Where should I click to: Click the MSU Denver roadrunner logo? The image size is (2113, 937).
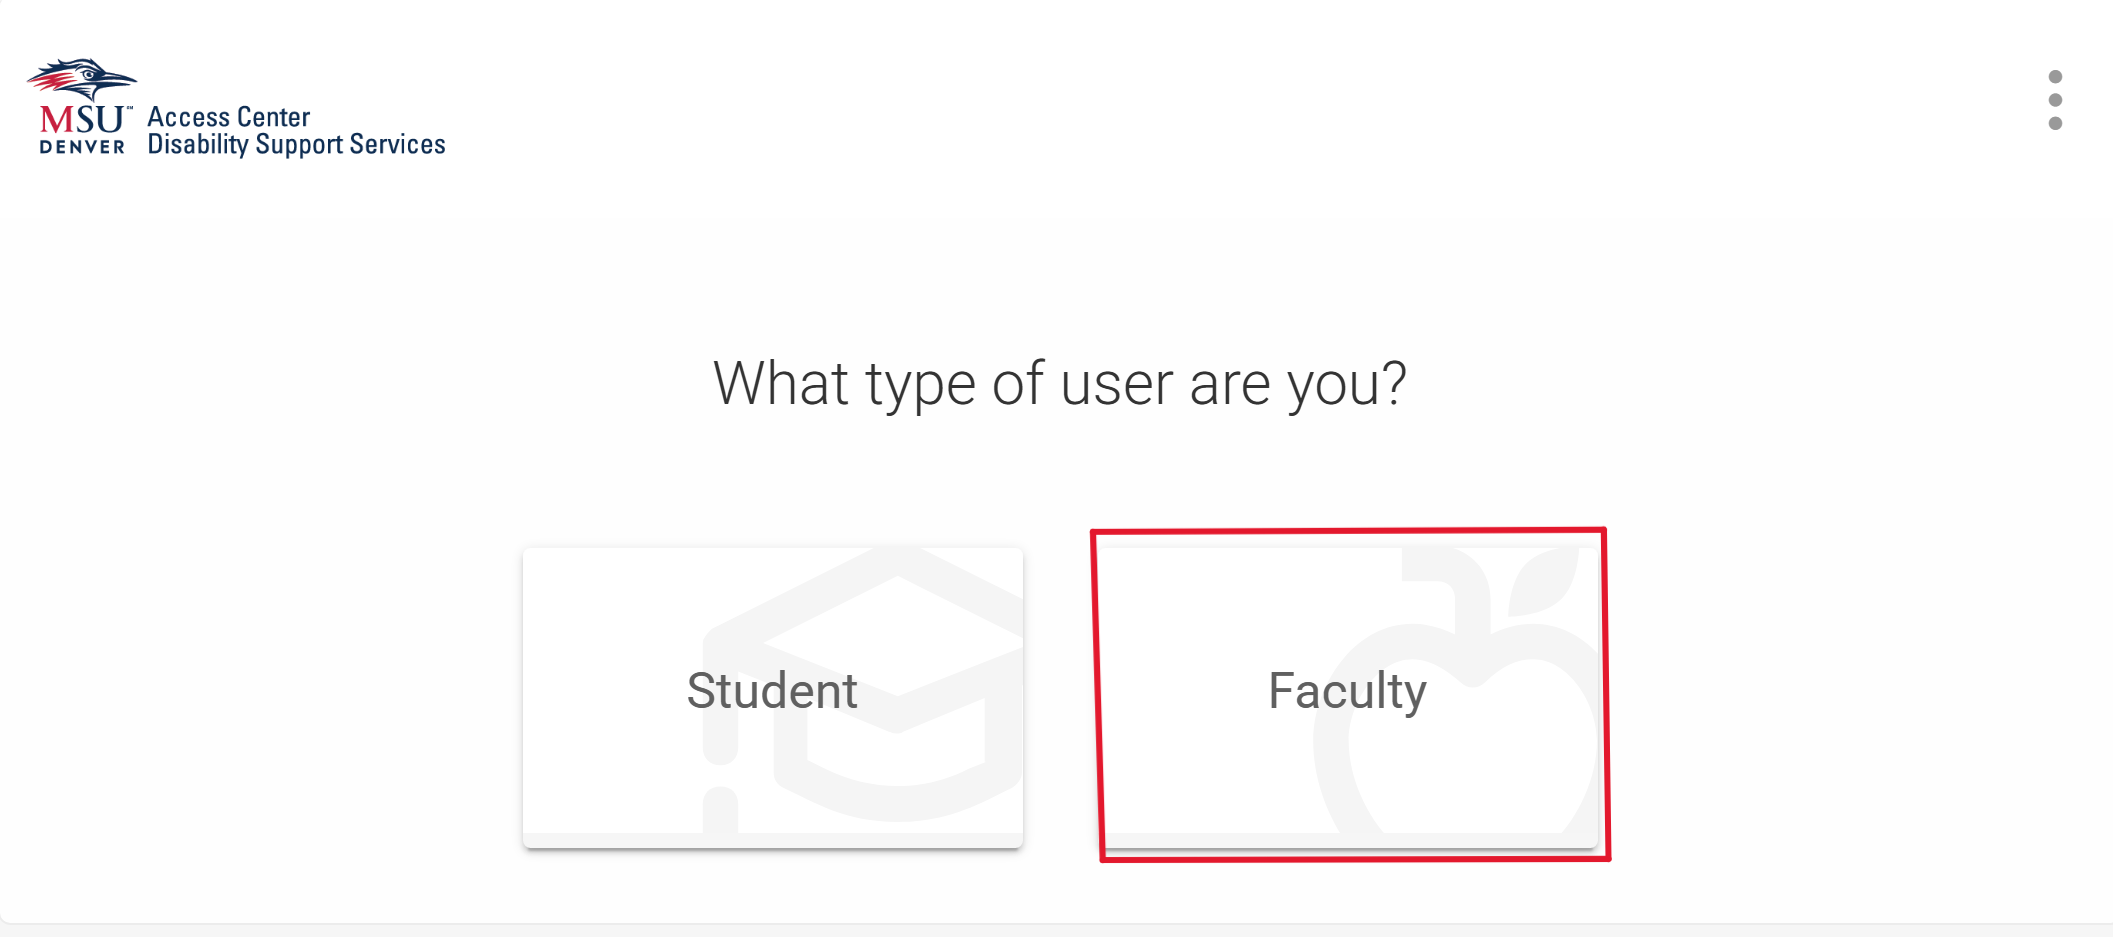(84, 80)
